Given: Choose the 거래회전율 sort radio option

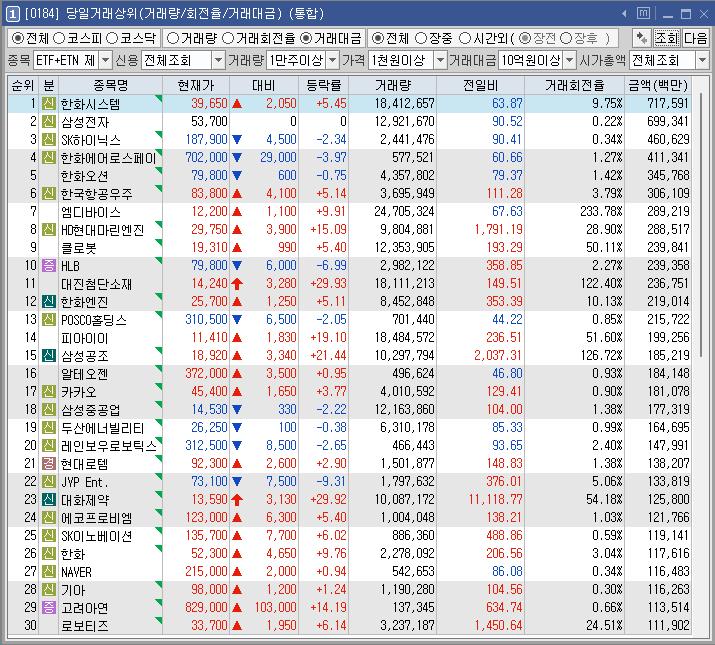Looking at the screenshot, I should [228, 38].
